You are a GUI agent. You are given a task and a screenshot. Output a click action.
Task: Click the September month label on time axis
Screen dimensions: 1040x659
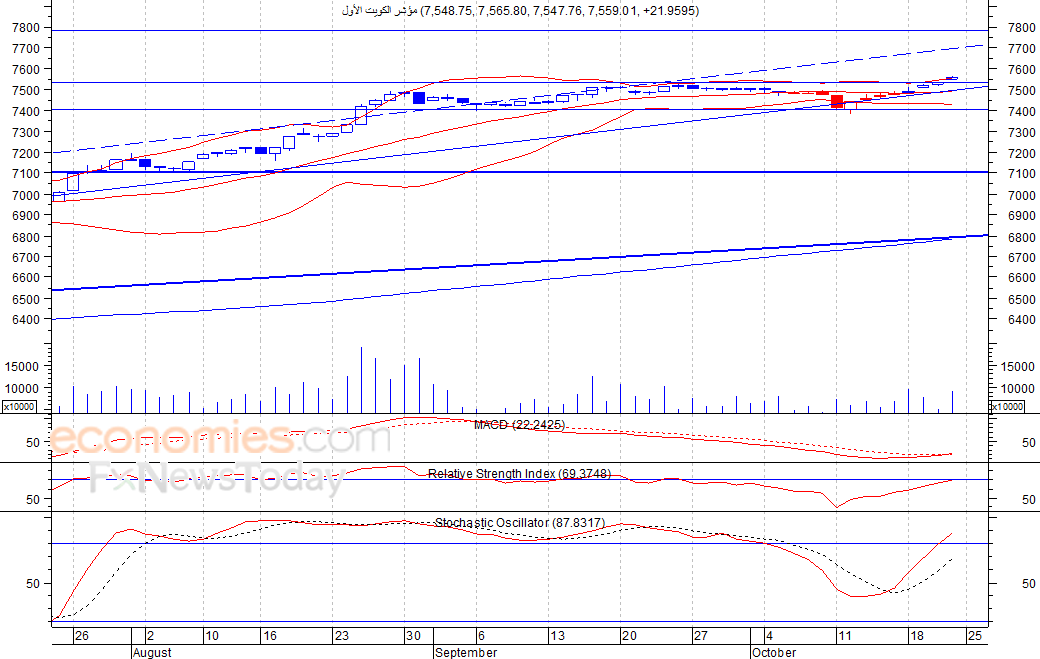click(466, 652)
